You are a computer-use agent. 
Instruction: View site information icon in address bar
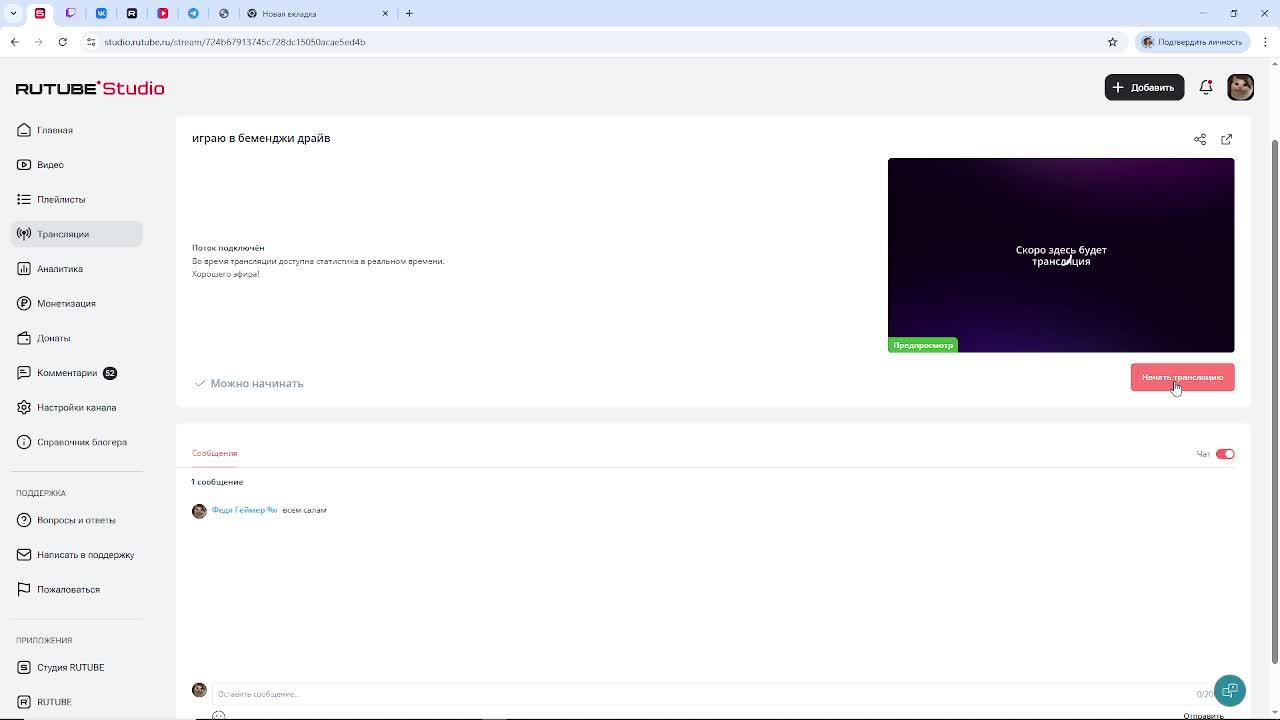coord(90,42)
